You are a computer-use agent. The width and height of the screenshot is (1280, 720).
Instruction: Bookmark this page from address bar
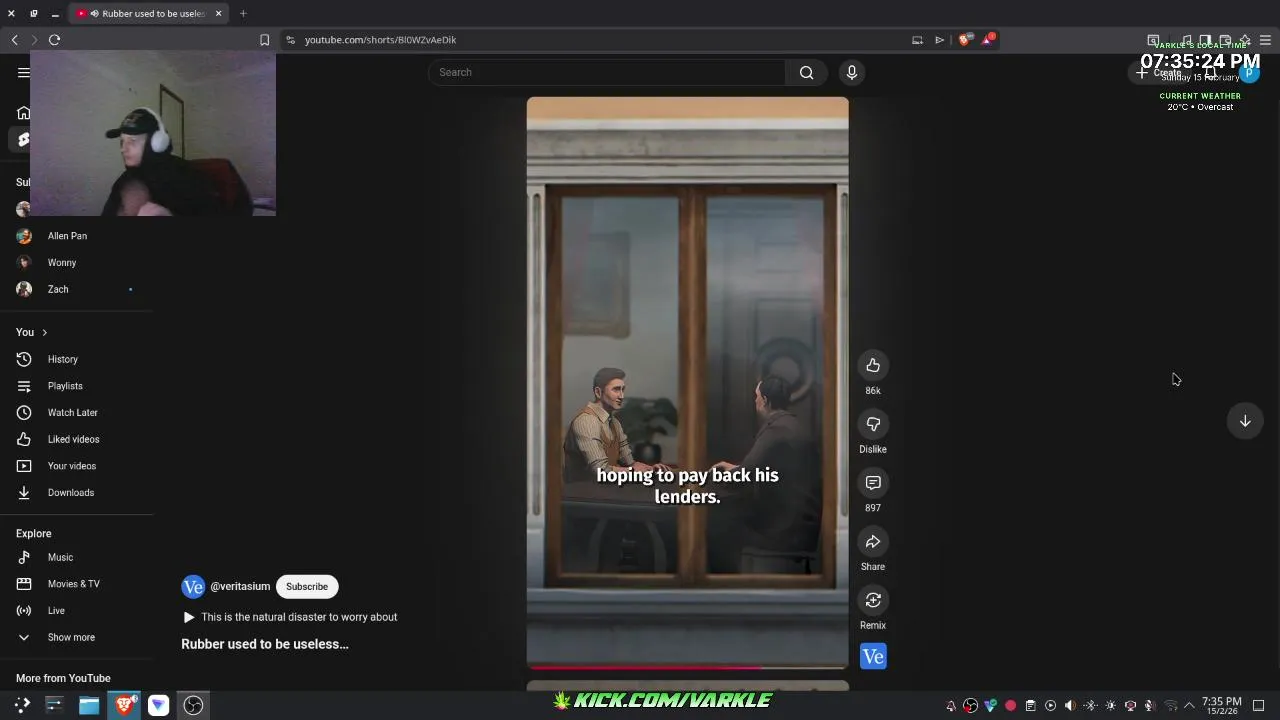264,40
